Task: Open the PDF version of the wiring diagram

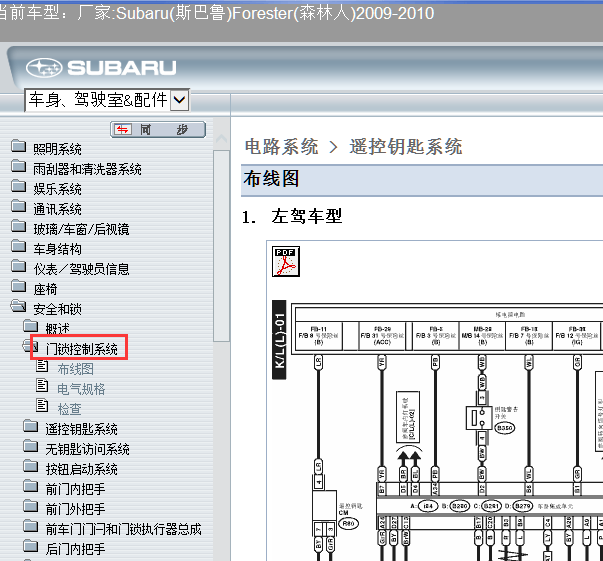Action: tap(286, 261)
